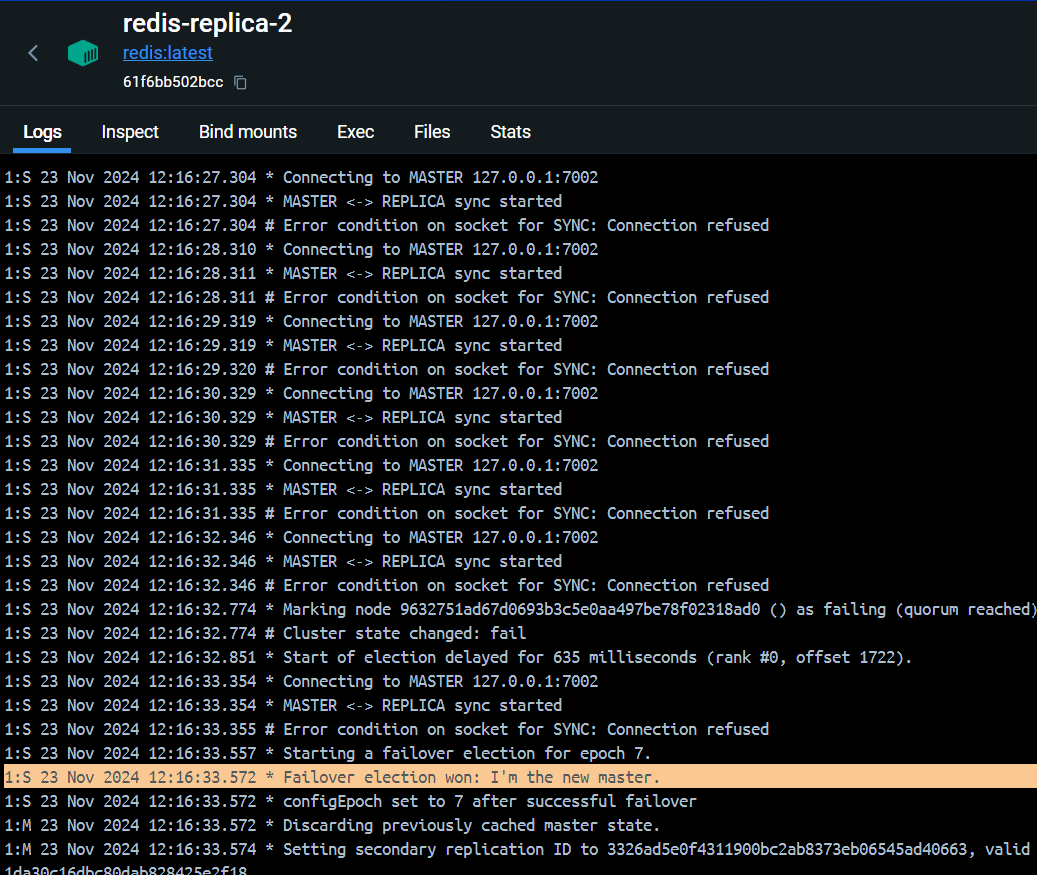Click 'Starting a failover election for epoch 7' line

(328, 753)
